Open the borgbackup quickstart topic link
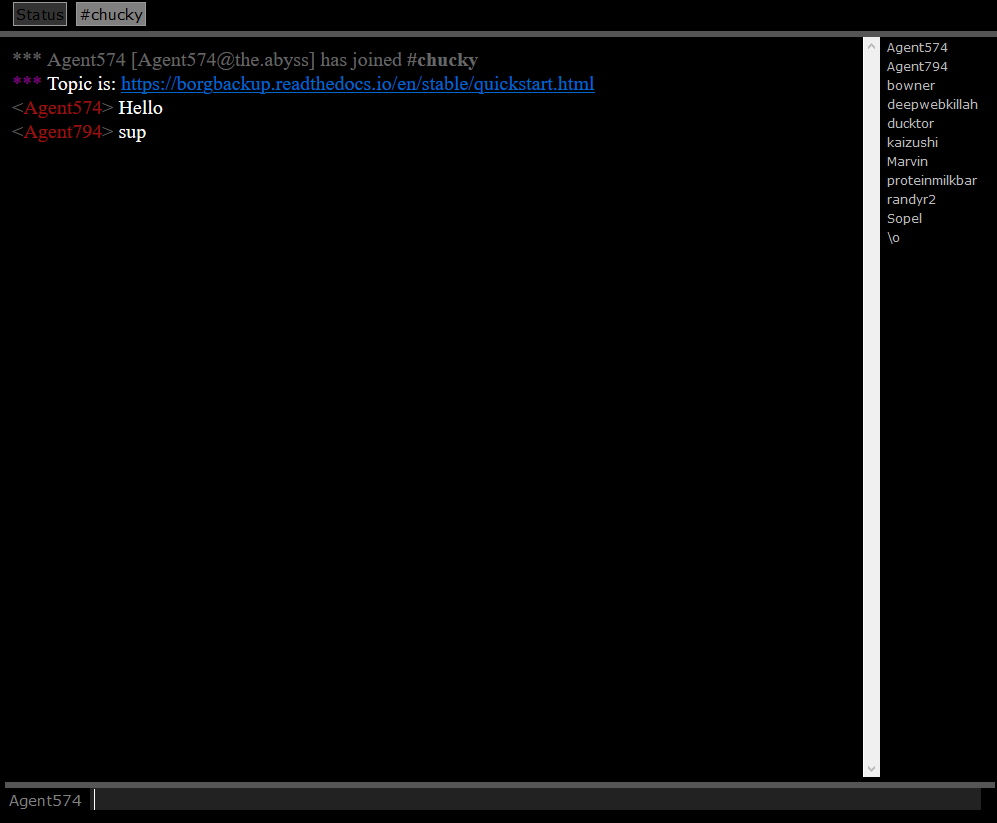This screenshot has width=997, height=823. pos(357,84)
